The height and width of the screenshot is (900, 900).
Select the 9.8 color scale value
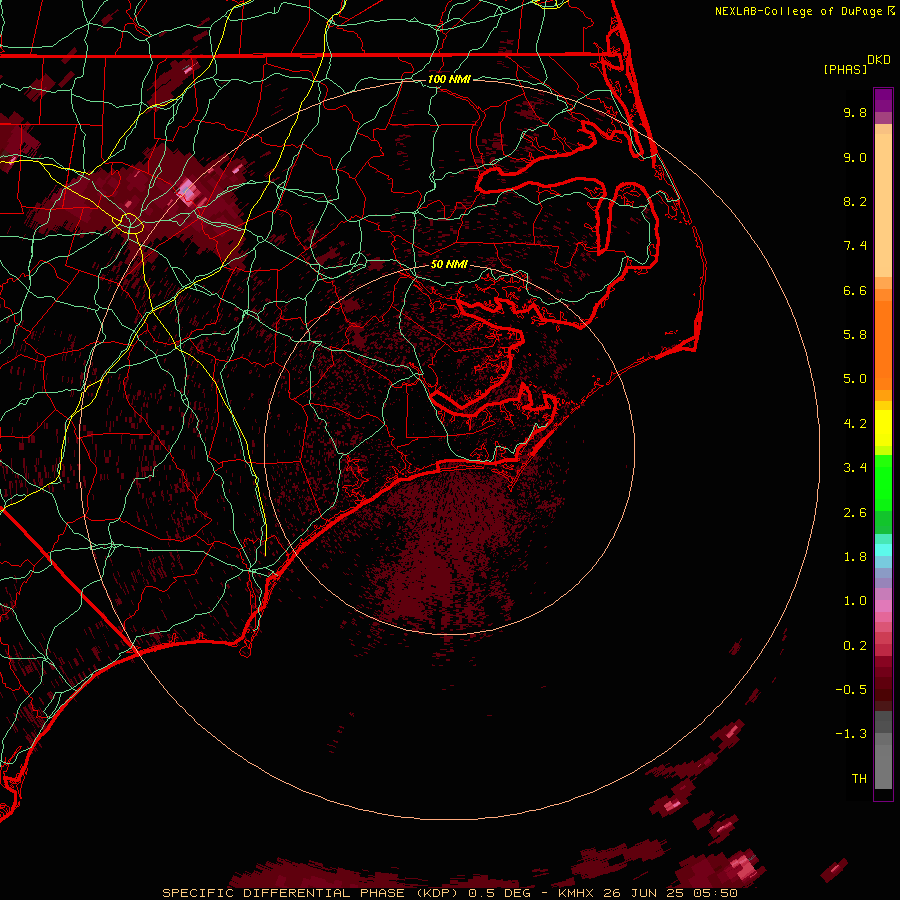(855, 112)
